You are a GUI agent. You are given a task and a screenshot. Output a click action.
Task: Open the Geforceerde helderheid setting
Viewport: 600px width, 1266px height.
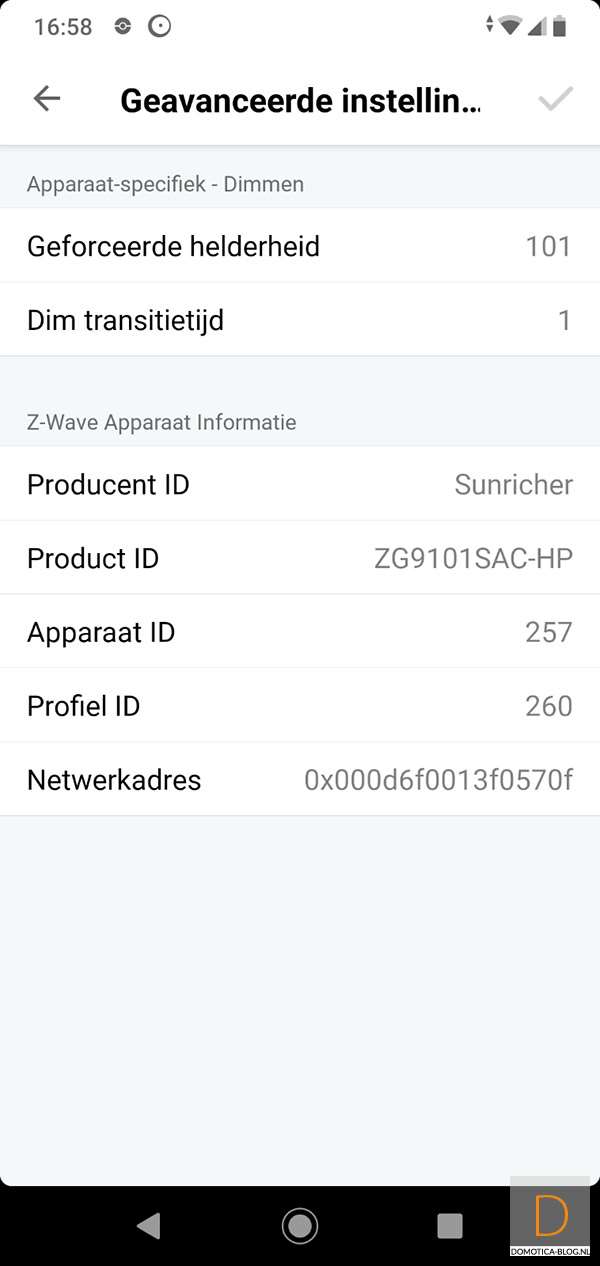(x=173, y=246)
